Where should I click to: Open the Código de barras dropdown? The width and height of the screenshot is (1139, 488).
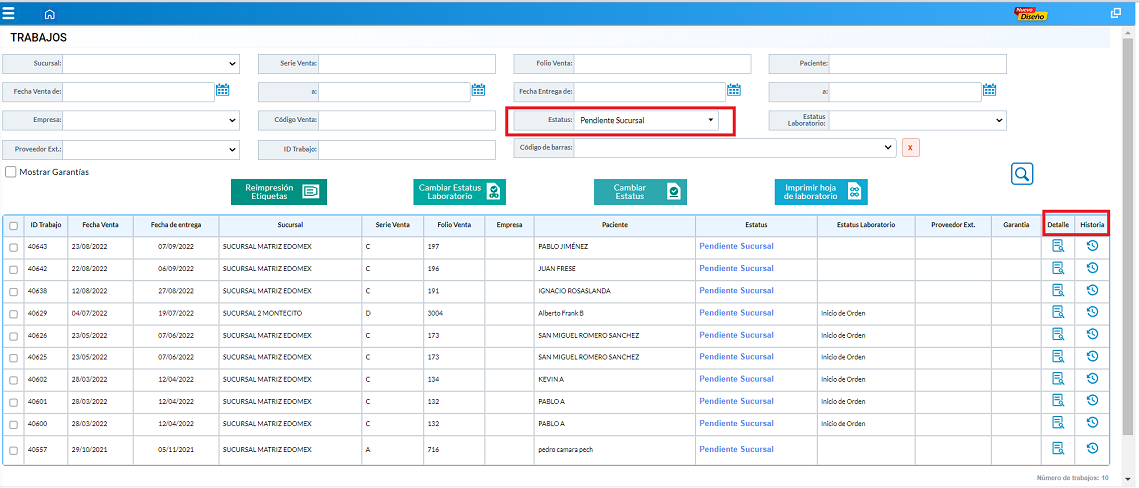click(735, 147)
